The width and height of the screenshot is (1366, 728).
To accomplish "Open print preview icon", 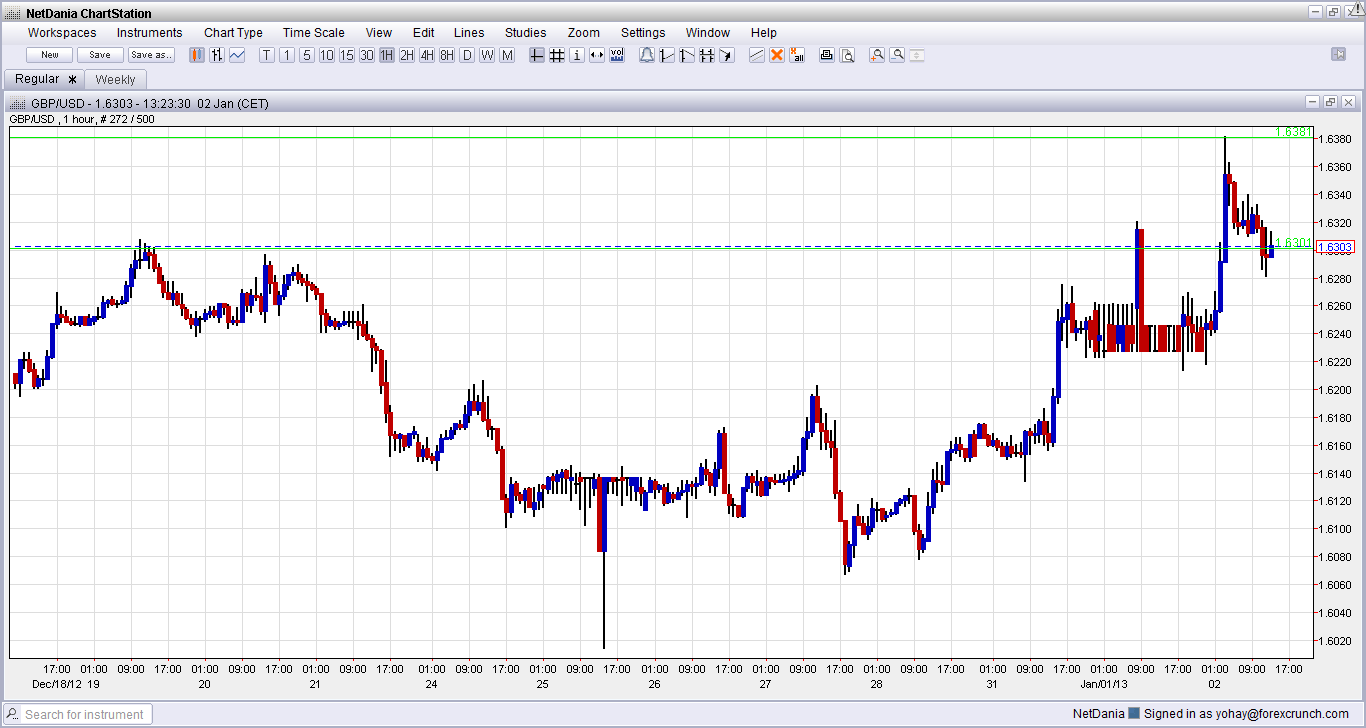I will [x=847, y=55].
